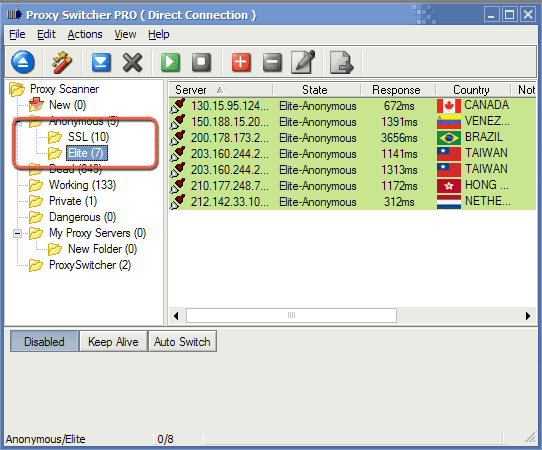Image resolution: width=542 pixels, height=450 pixels.
Task: Click the horizontal scrollbar thumb
Action: [291, 315]
